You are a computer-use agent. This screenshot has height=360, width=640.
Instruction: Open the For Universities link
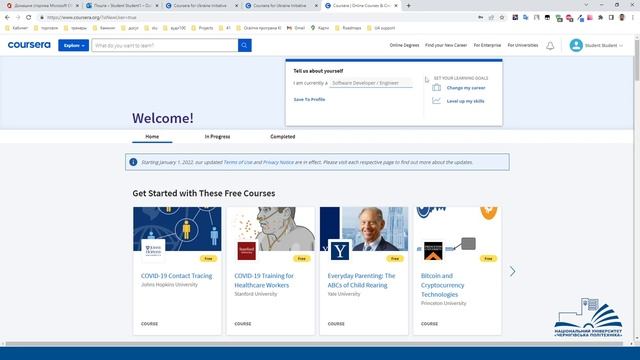[x=522, y=45]
